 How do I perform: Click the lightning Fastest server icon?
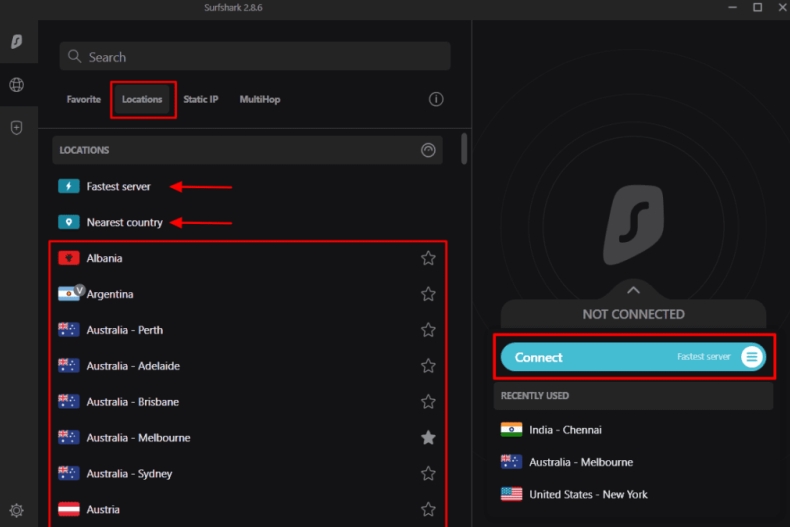pos(68,186)
